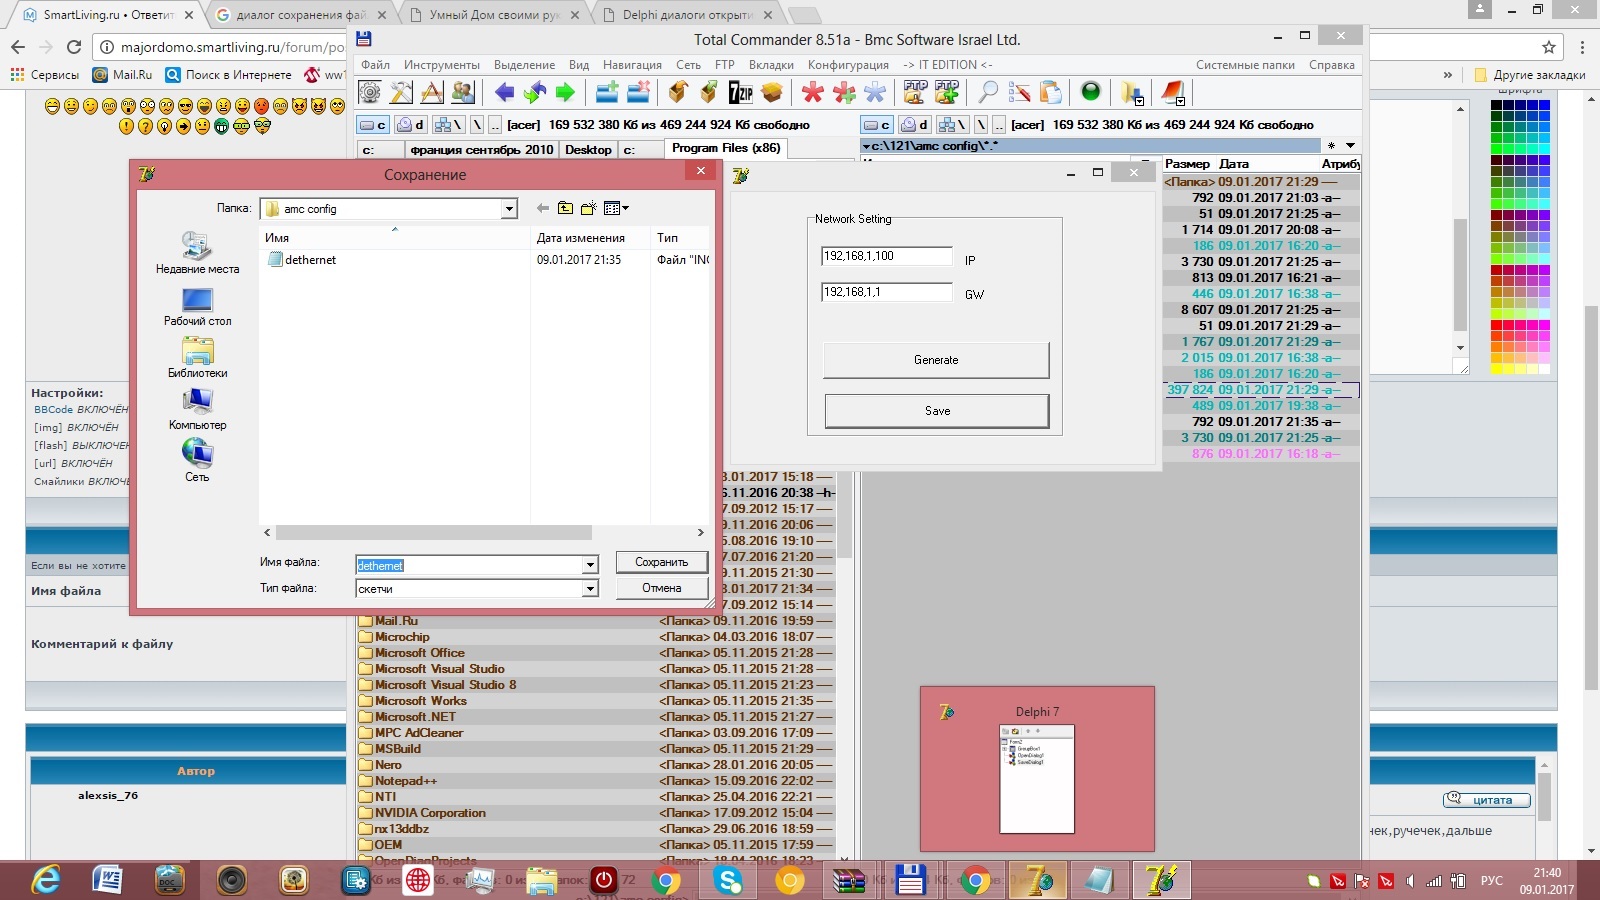Click the Generate button
This screenshot has height=900, width=1600.
[x=936, y=360]
